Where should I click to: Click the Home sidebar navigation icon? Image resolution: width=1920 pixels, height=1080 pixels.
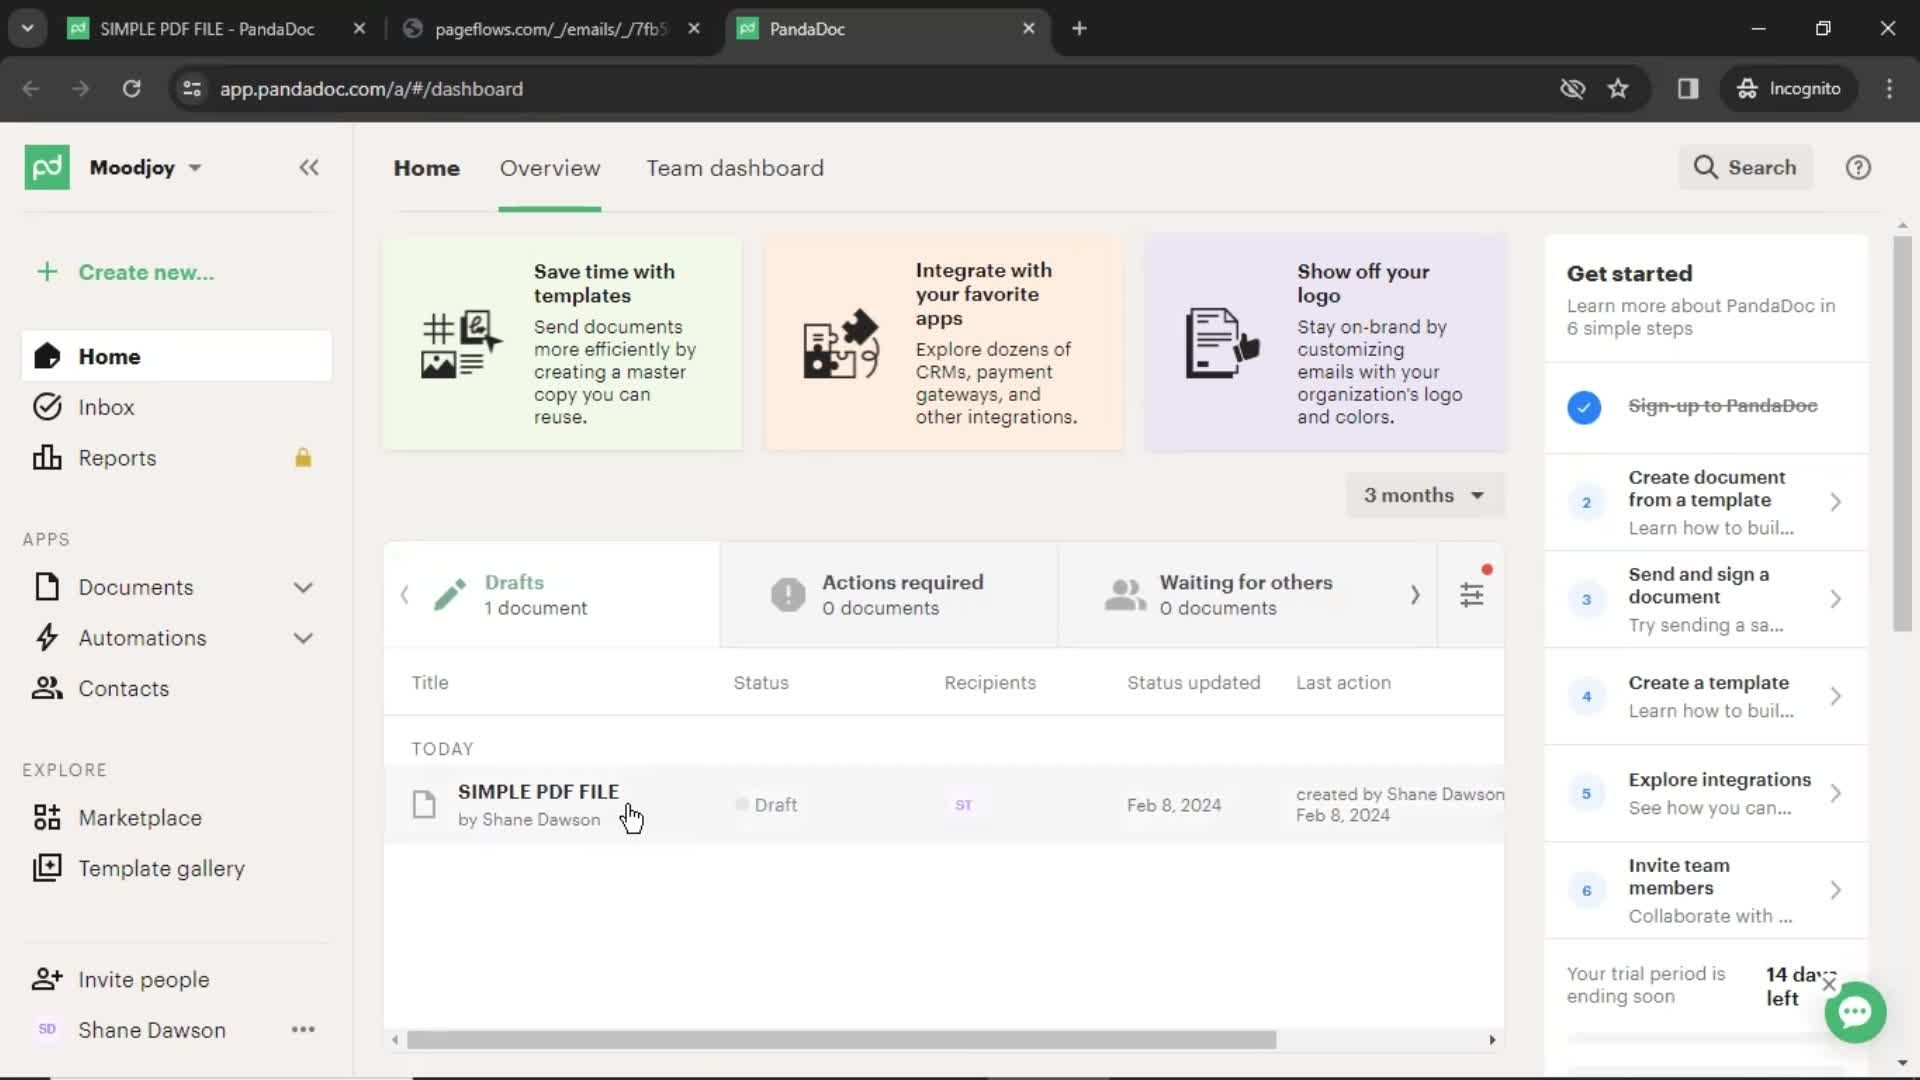coord(46,355)
